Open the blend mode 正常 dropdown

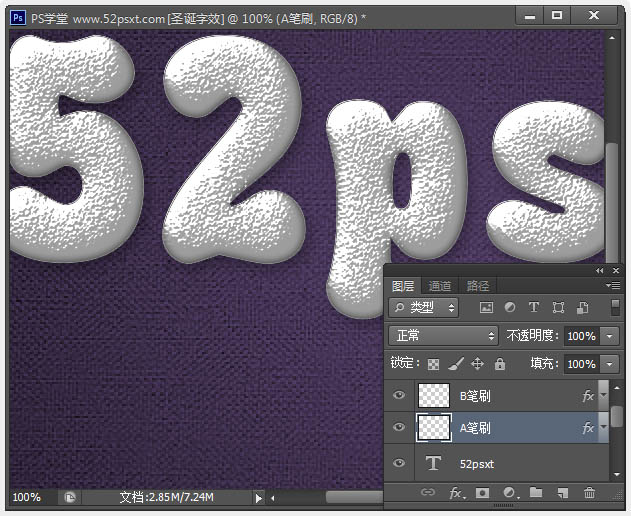pyautogui.click(x=444, y=336)
